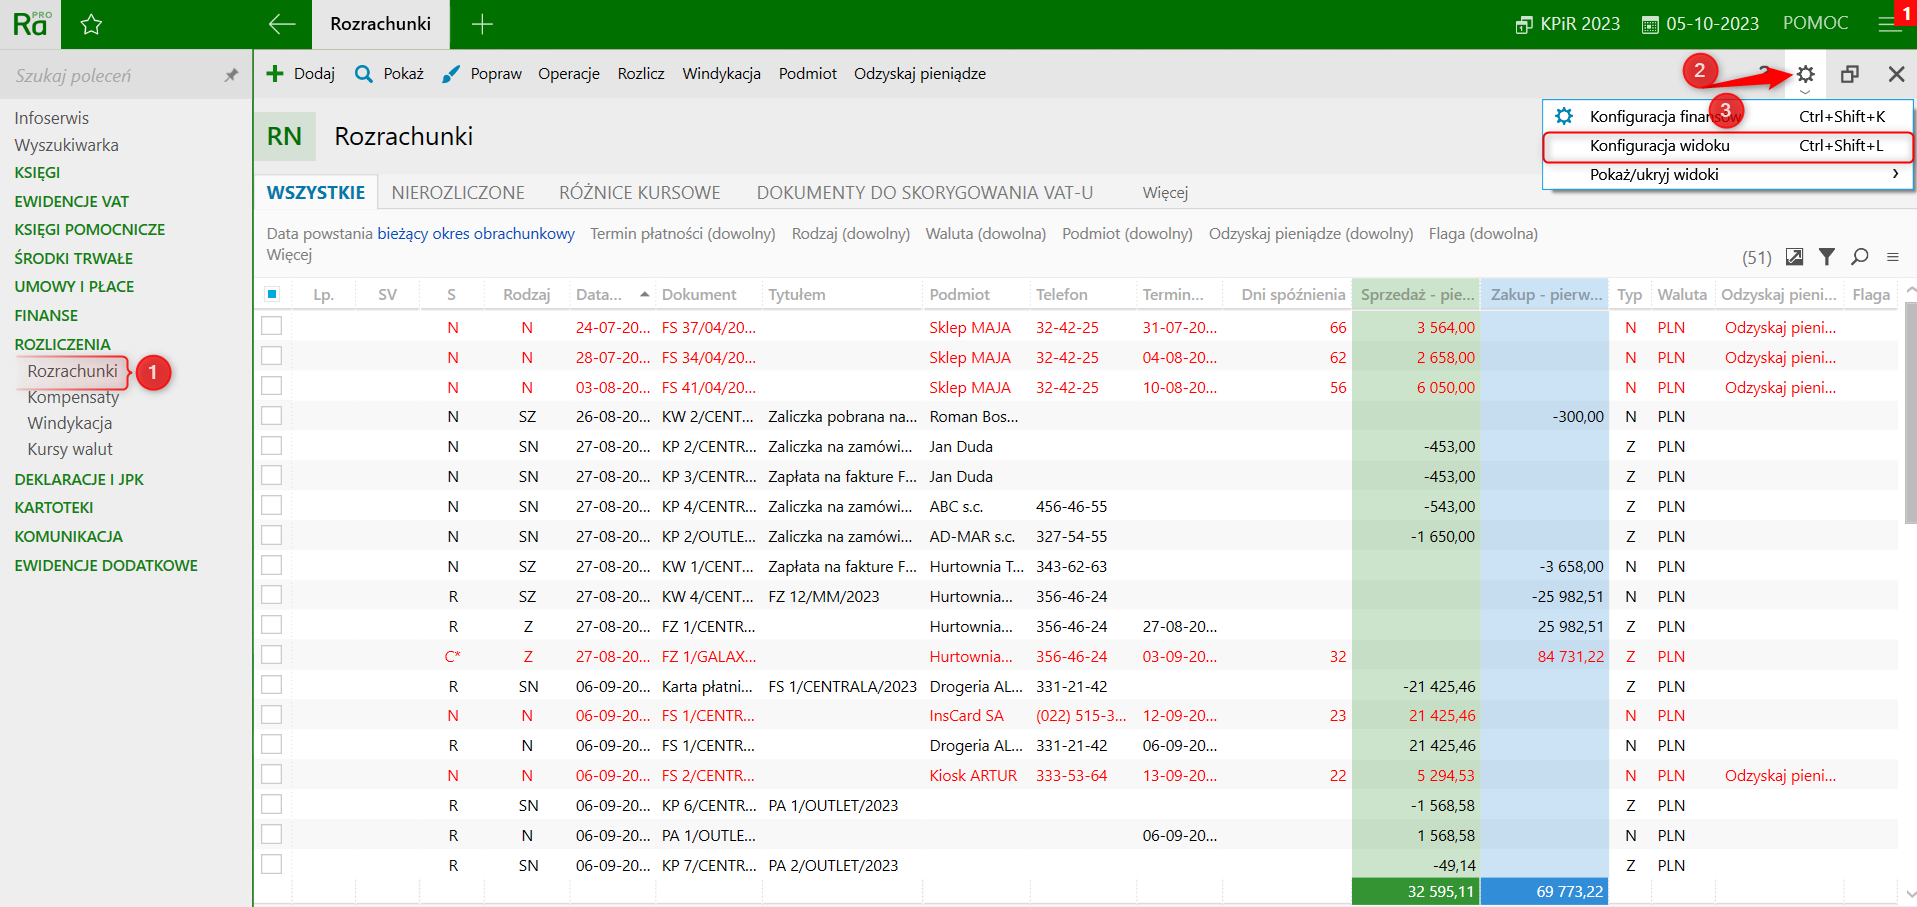Switch to the NIEROZLICZONE tab

click(x=458, y=193)
